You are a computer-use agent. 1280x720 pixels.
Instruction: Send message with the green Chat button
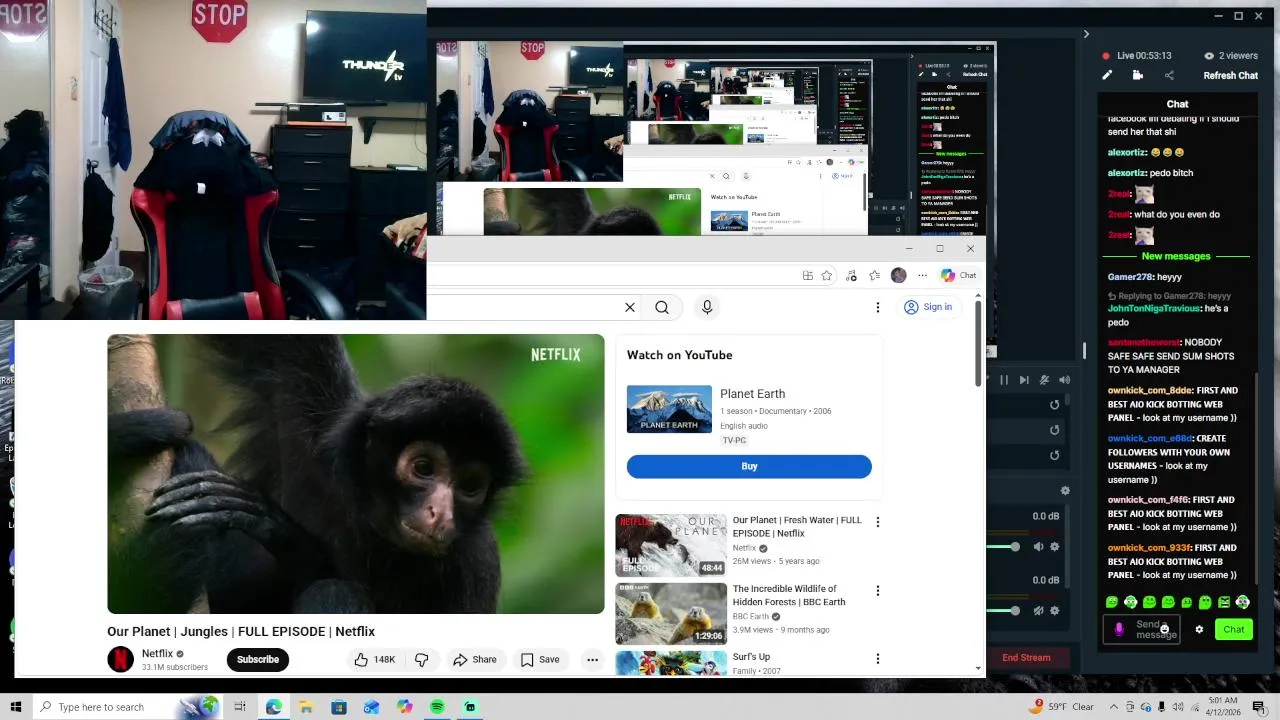tap(1234, 629)
